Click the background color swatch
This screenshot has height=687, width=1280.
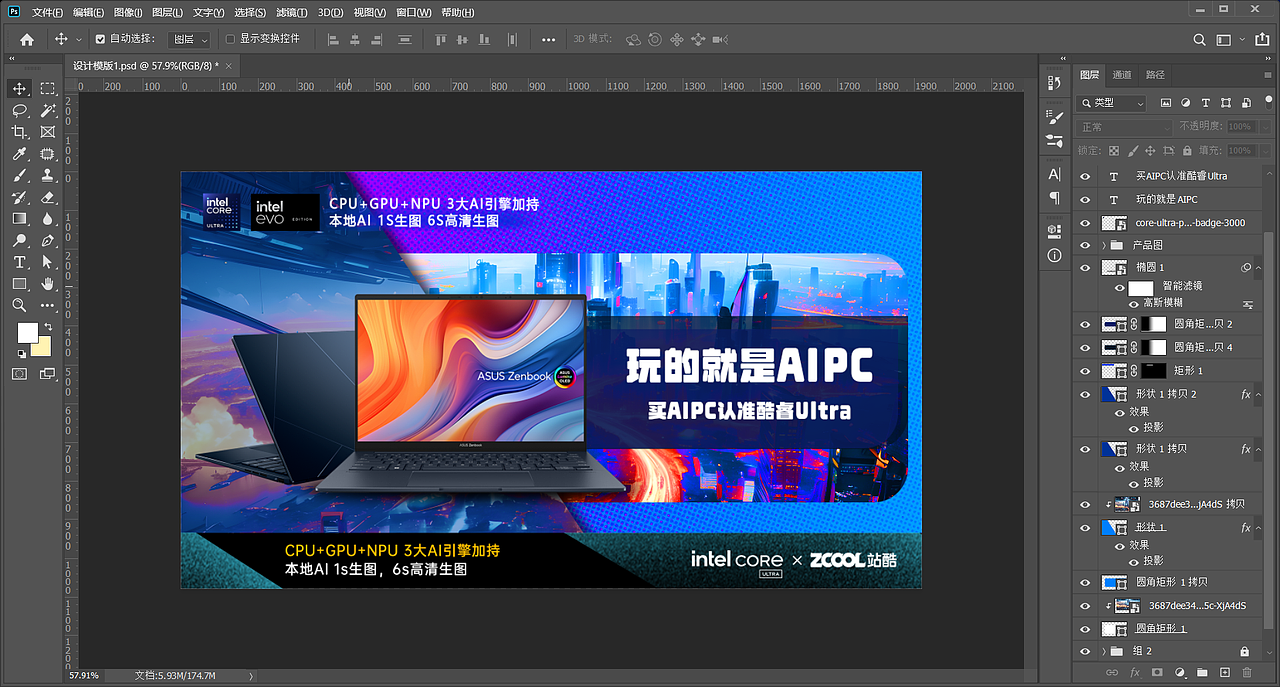[41, 346]
